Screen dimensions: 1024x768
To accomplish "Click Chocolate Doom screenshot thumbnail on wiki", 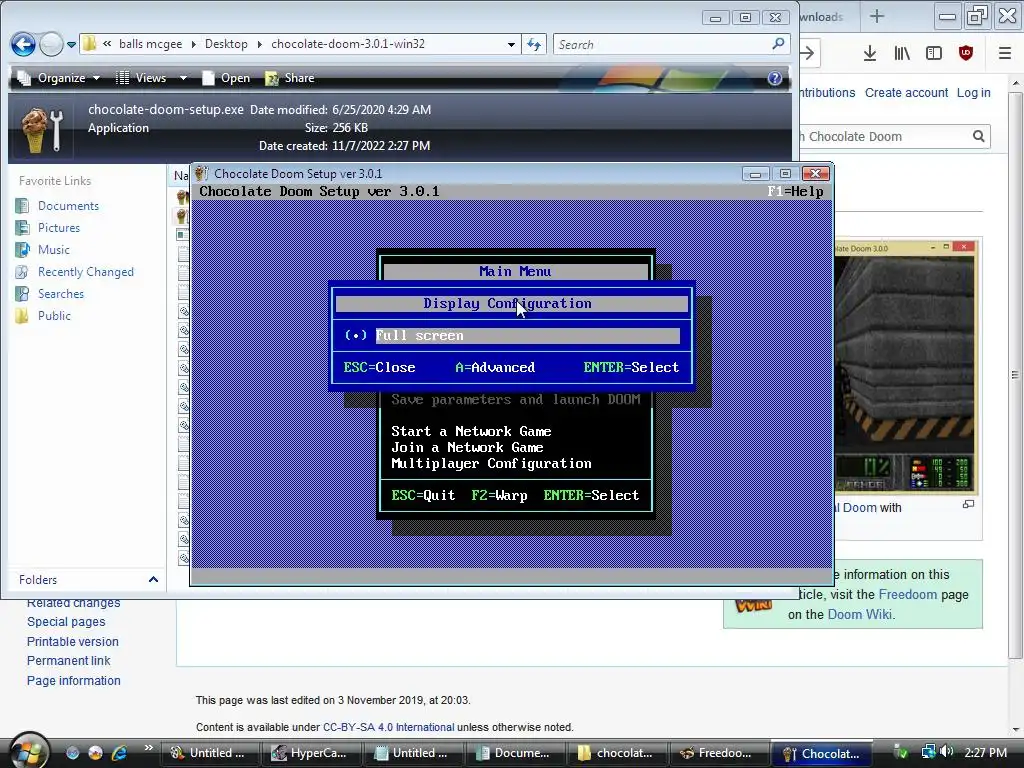I will 905,366.
